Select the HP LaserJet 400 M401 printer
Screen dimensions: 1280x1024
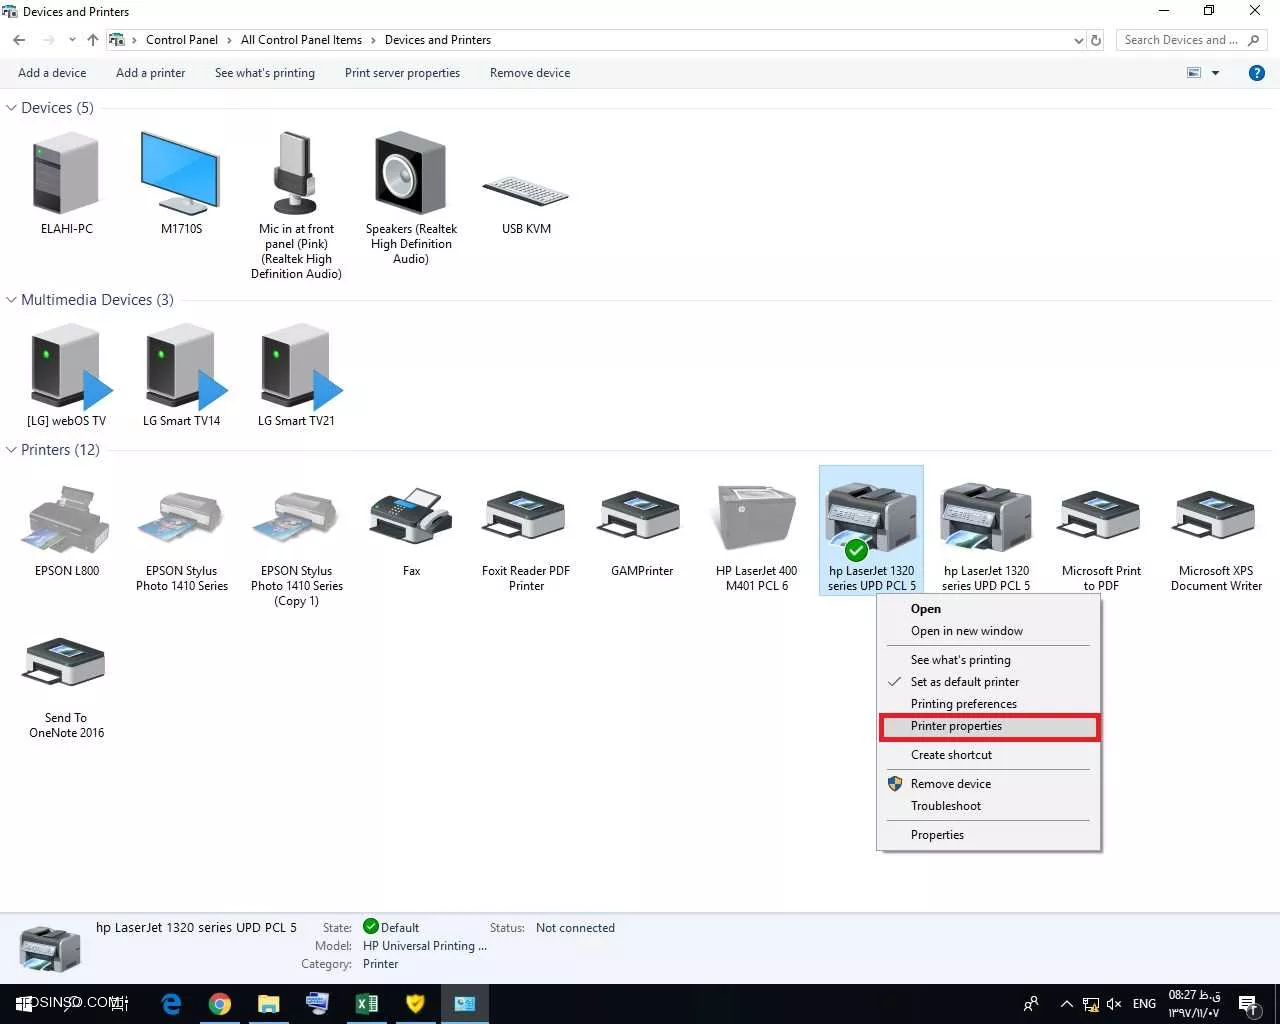click(756, 518)
